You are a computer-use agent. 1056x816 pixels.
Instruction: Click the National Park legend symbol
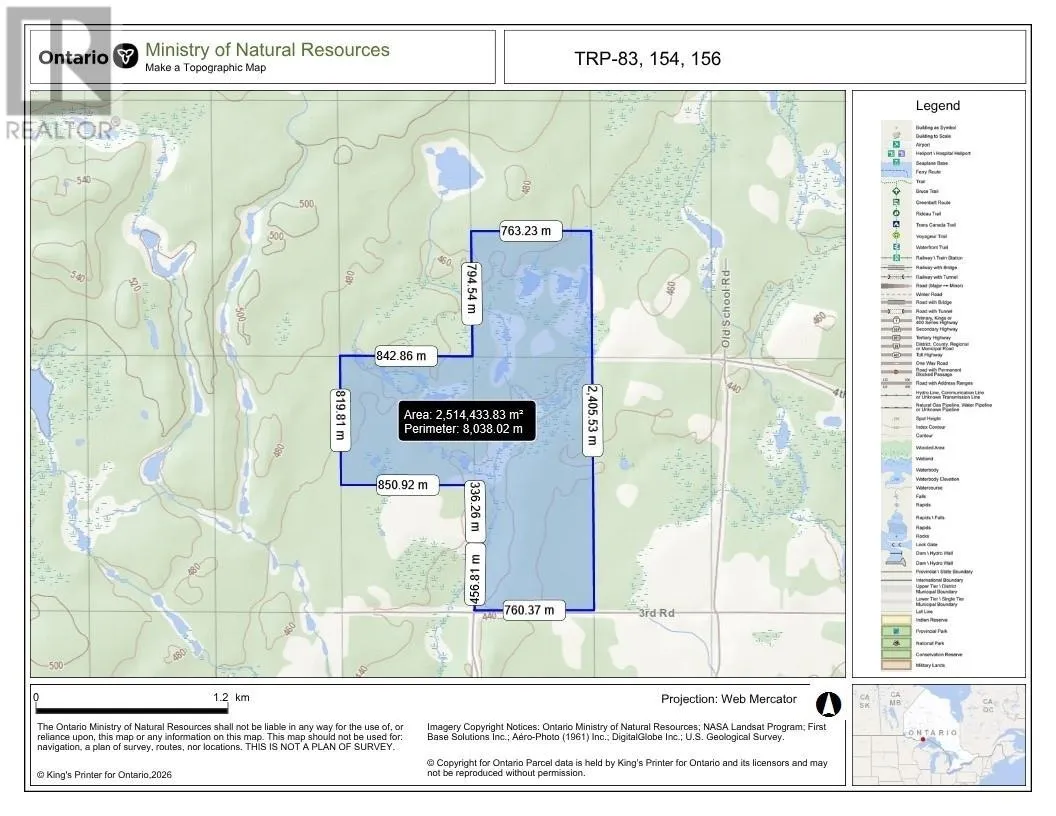[896, 643]
